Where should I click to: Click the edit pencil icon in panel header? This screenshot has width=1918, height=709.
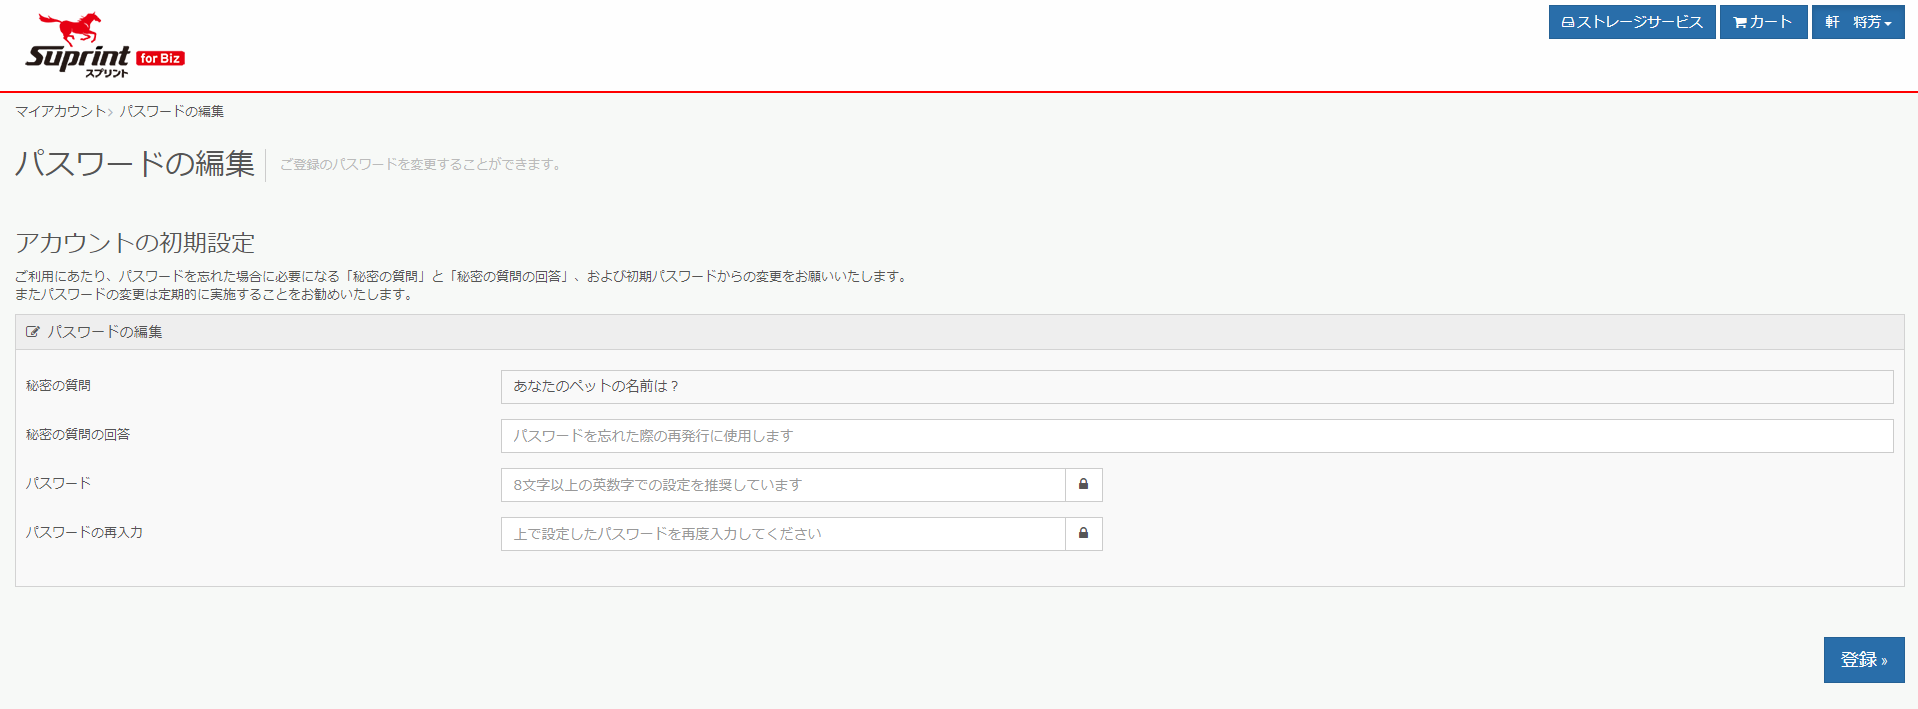tap(33, 332)
